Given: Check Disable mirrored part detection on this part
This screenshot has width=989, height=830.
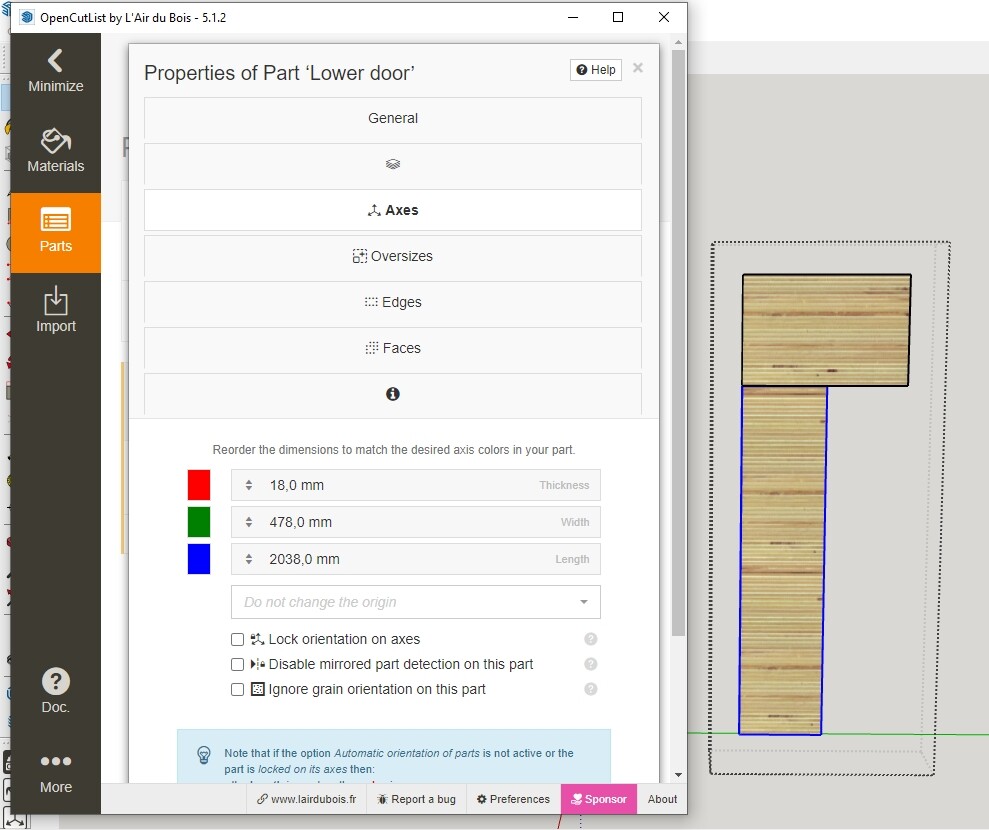Looking at the screenshot, I should point(237,664).
